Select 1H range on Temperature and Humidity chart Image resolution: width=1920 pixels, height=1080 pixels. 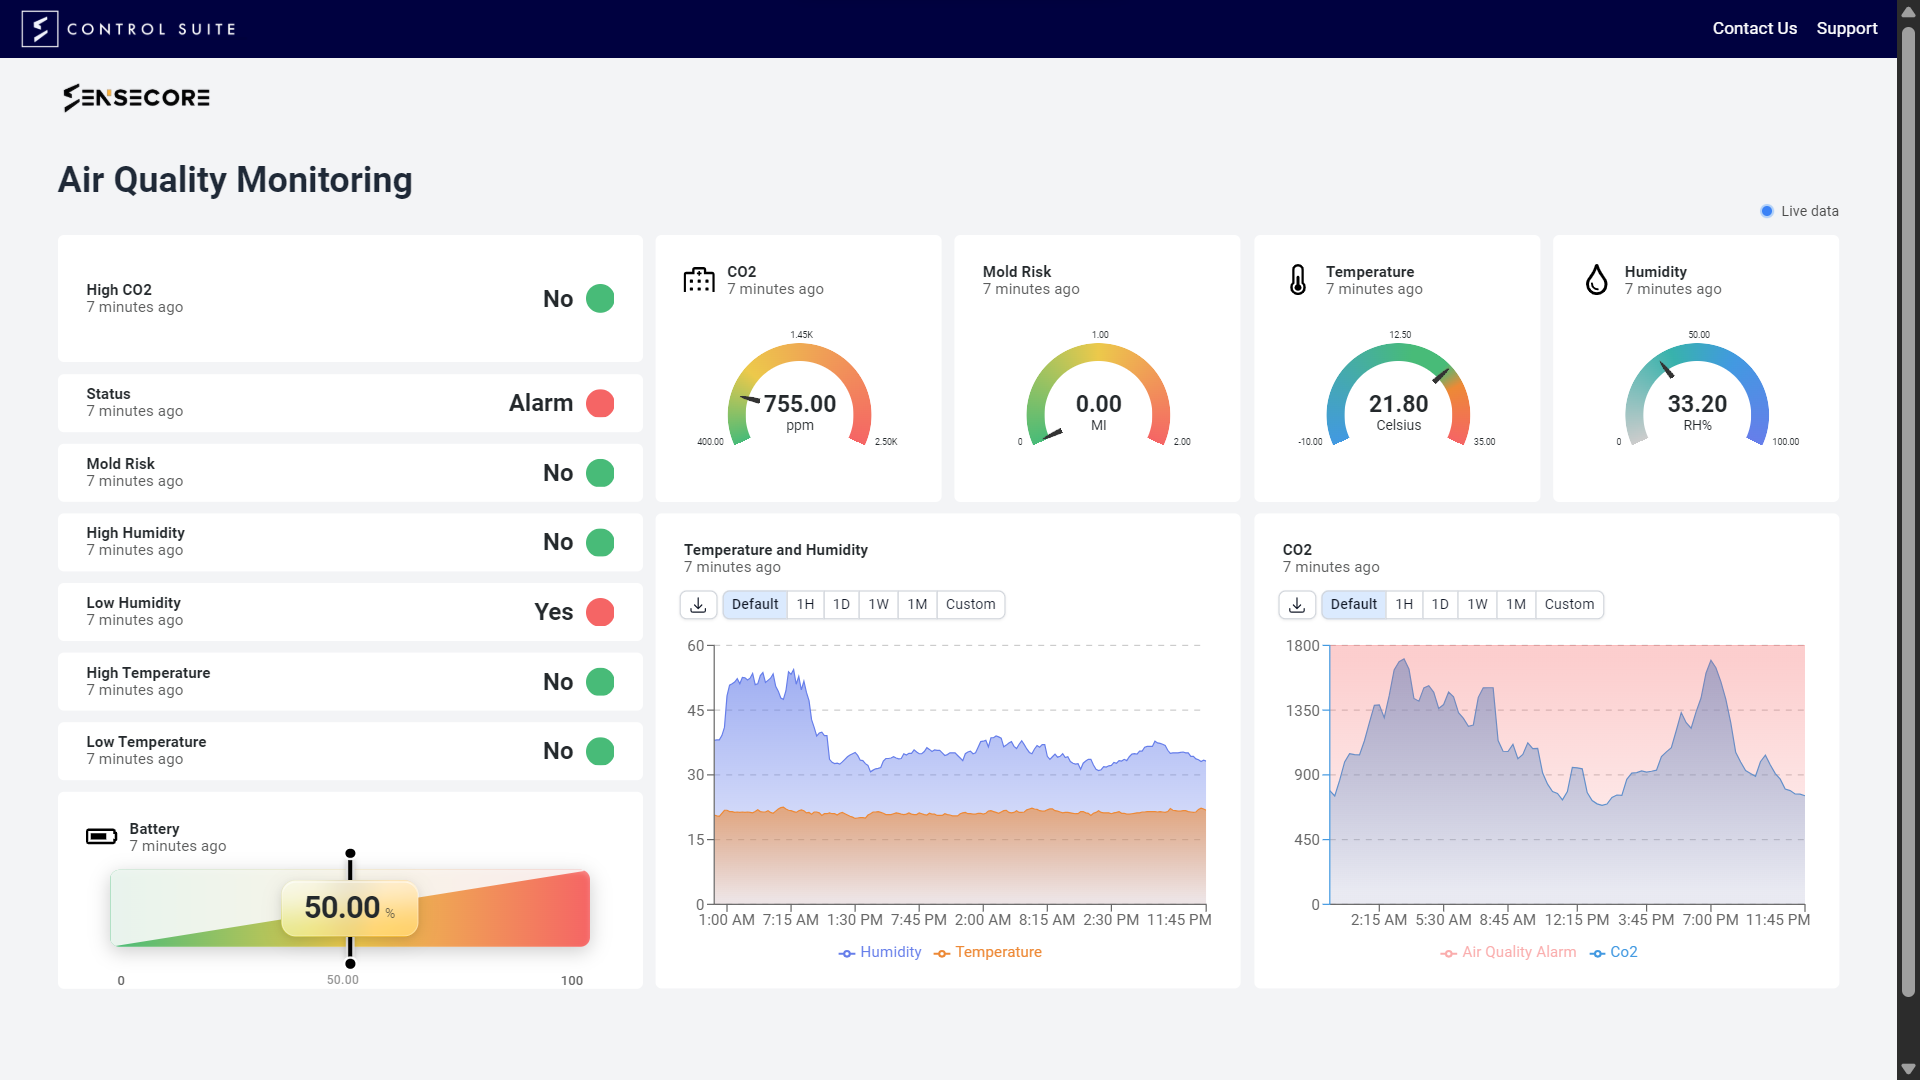(x=805, y=605)
